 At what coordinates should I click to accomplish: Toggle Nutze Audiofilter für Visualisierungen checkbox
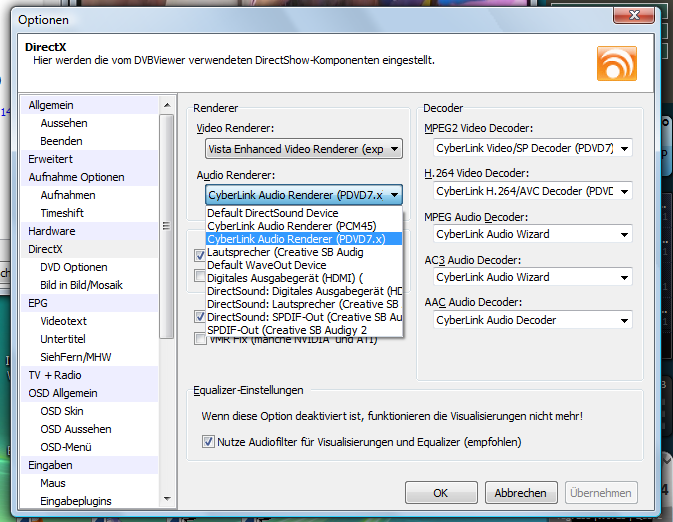click(208, 442)
